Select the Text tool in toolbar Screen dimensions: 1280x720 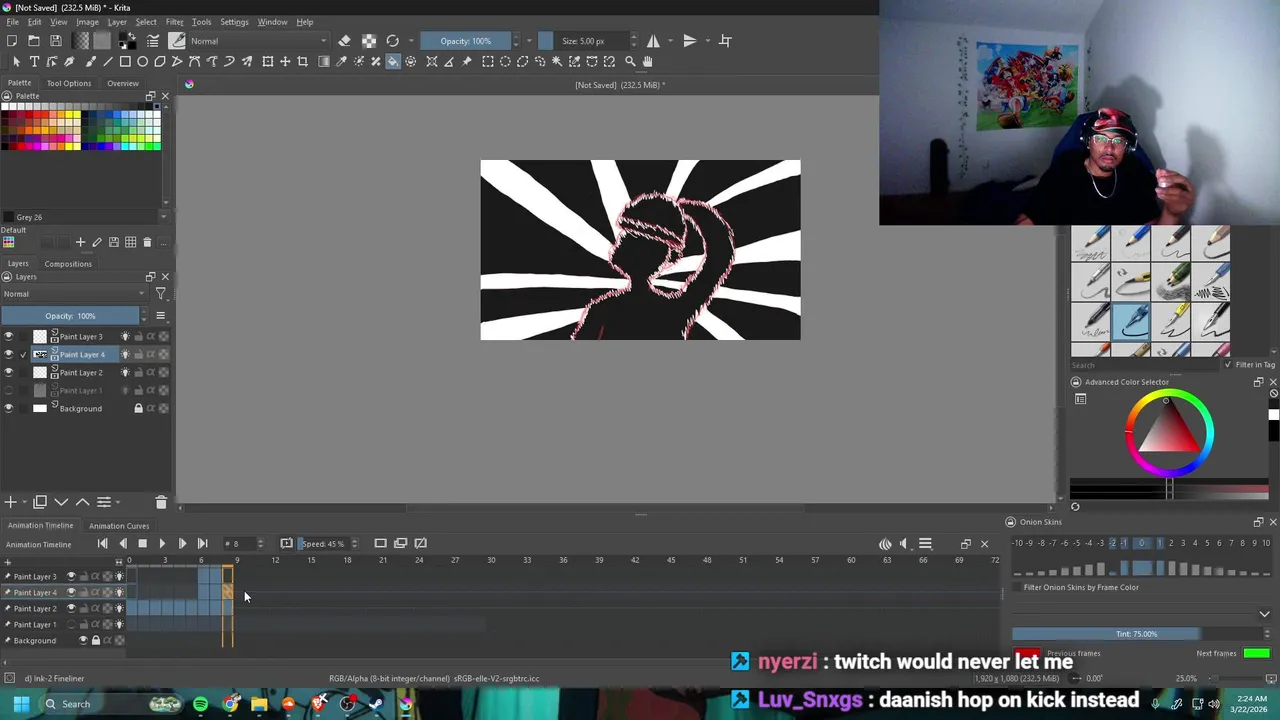coord(34,62)
